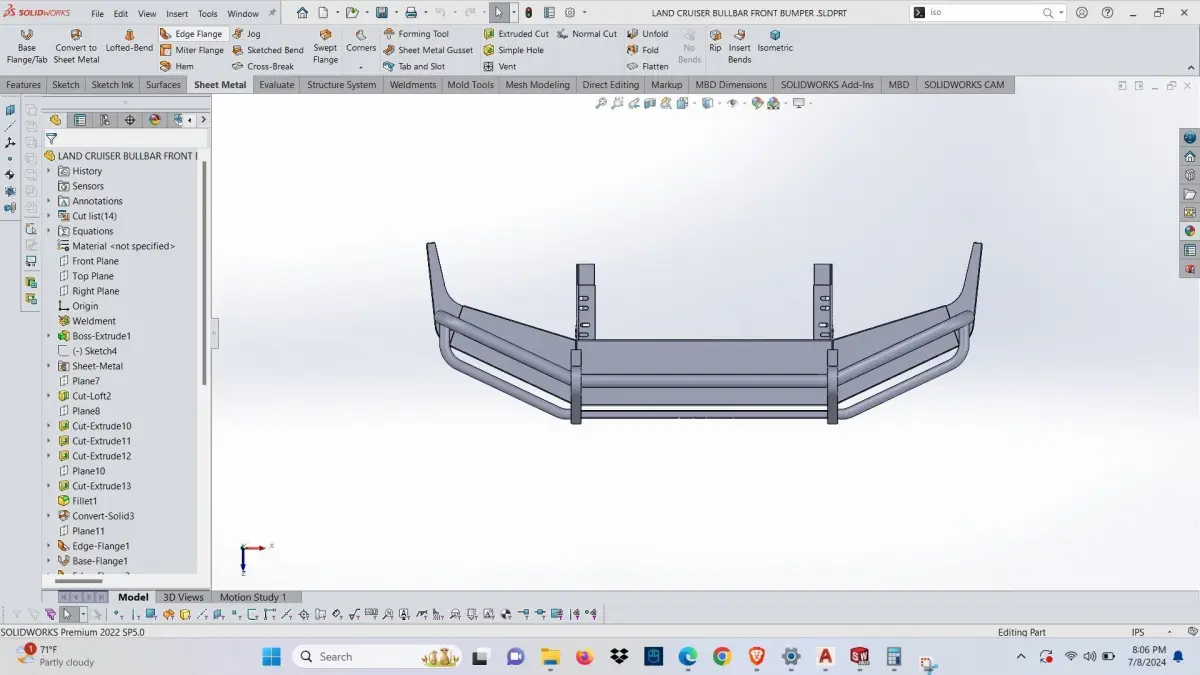Open the Help question mark icon
Viewport: 1200px width, 675px height.
click(1107, 13)
